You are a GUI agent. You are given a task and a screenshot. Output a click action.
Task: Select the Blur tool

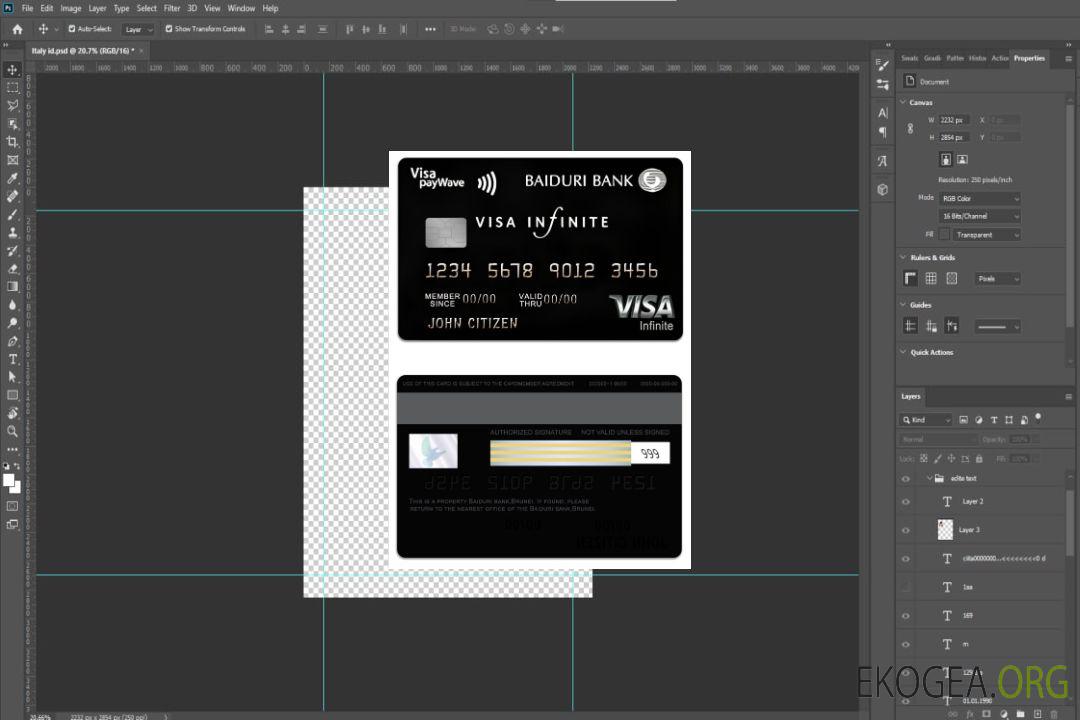12,305
